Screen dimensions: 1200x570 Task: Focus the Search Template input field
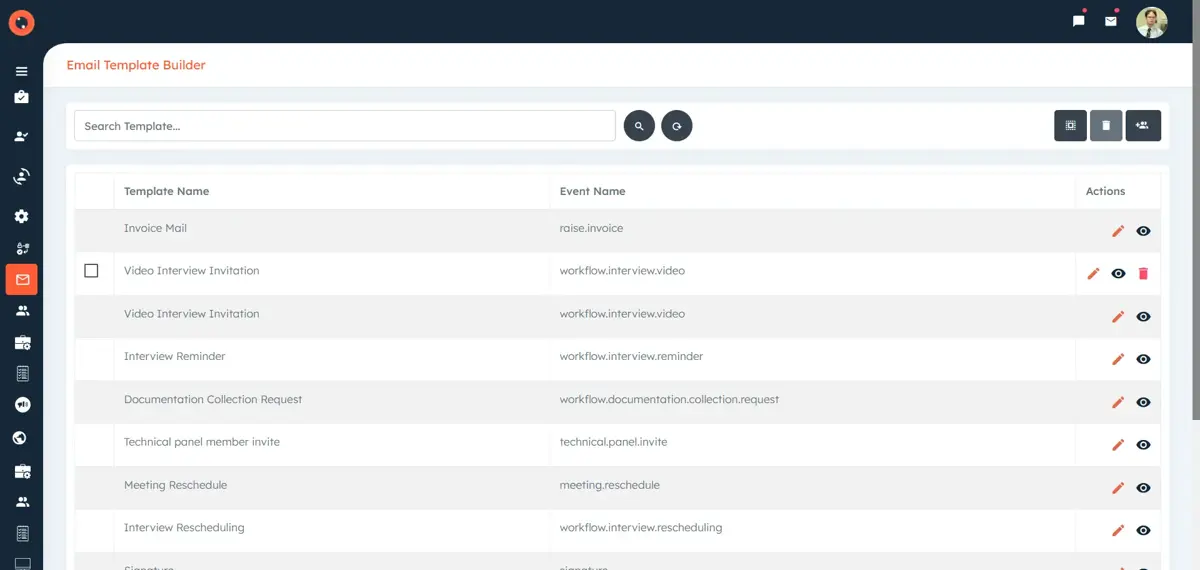pyautogui.click(x=344, y=126)
